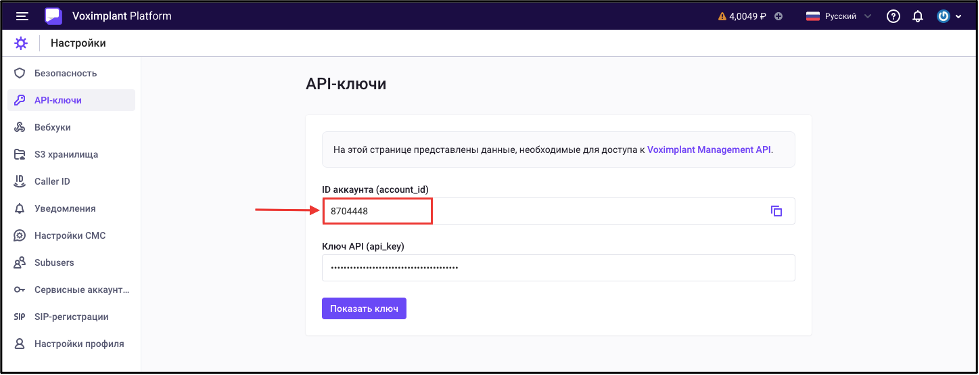
Task: Click the Настройки header title
Action: 78,43
